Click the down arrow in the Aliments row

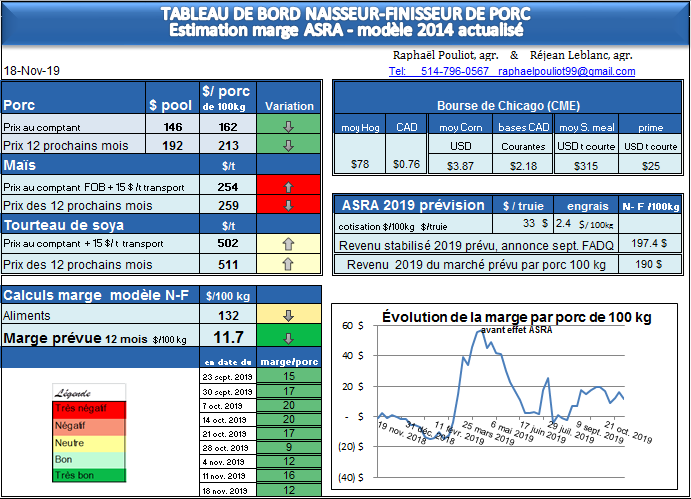[x=288, y=316]
